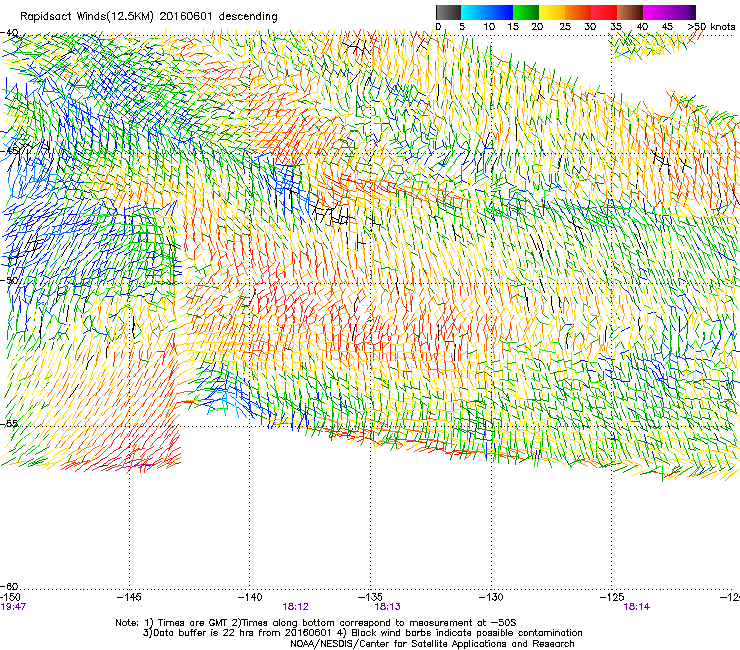Click the latitude label -50
This screenshot has width=740, height=650.
point(9,280)
